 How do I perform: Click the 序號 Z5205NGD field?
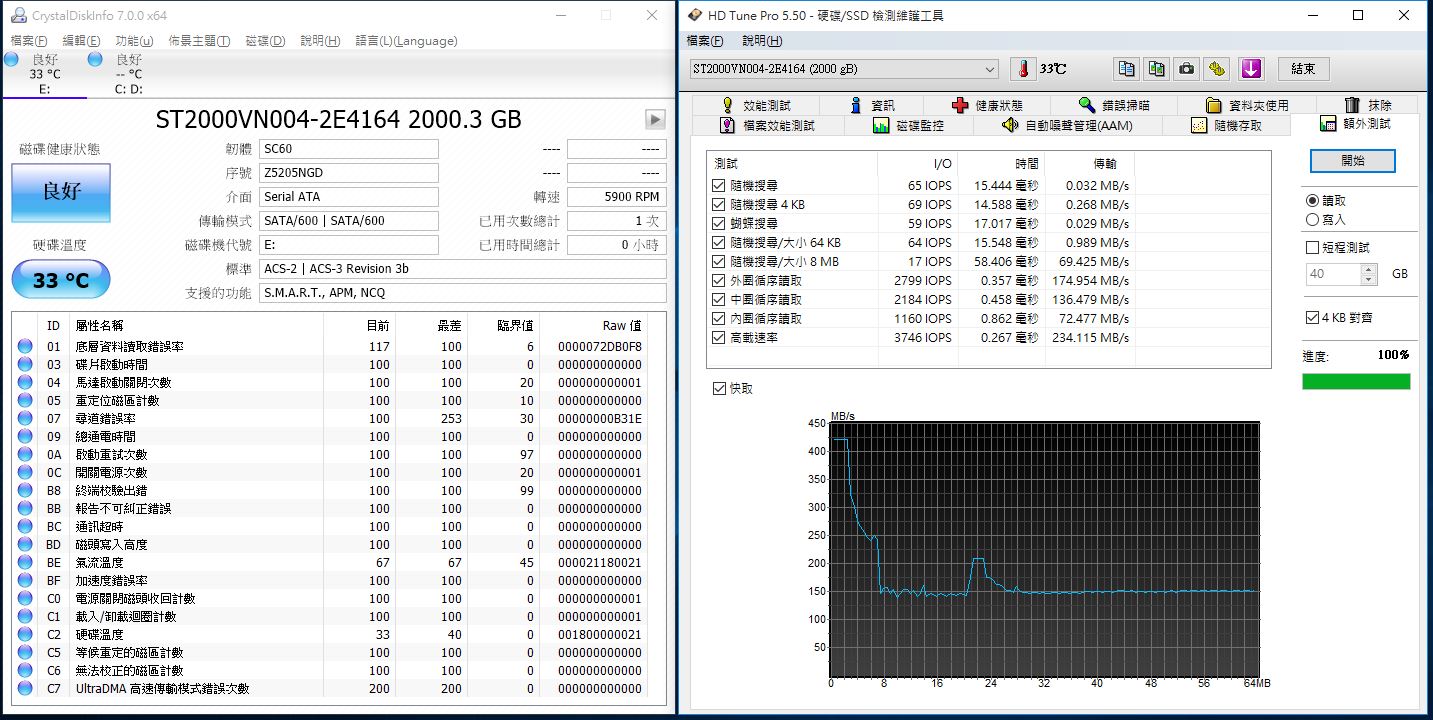(348, 173)
